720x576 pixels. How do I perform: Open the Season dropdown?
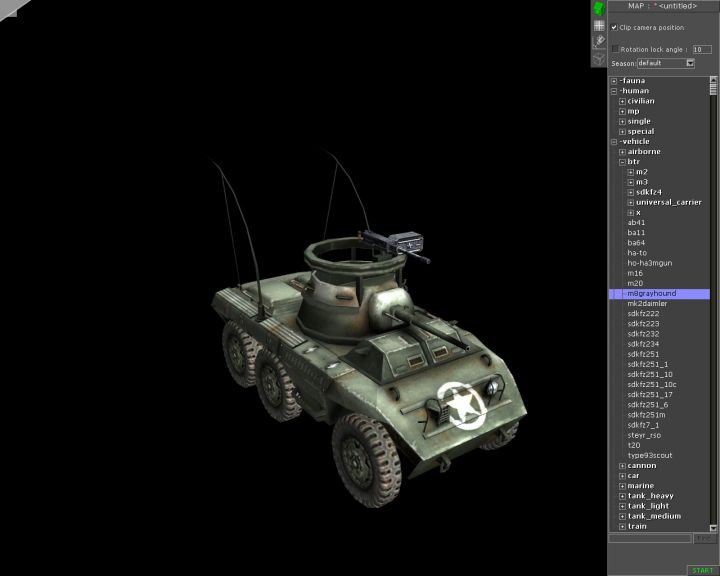click(x=690, y=63)
